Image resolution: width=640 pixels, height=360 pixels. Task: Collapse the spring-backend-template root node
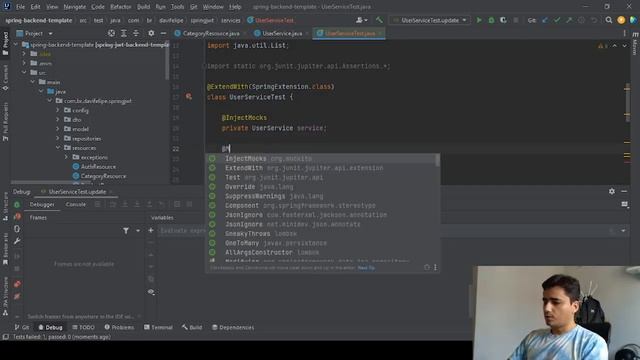pyautogui.click(x=16, y=44)
